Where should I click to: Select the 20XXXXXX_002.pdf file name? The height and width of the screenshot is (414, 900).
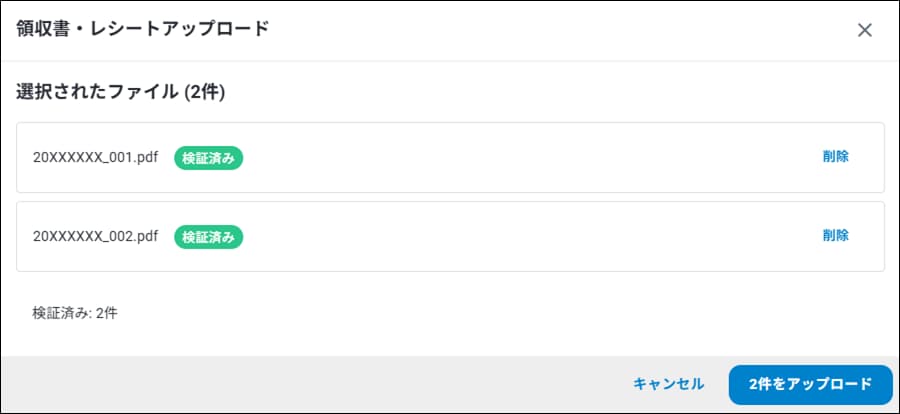click(x=96, y=237)
